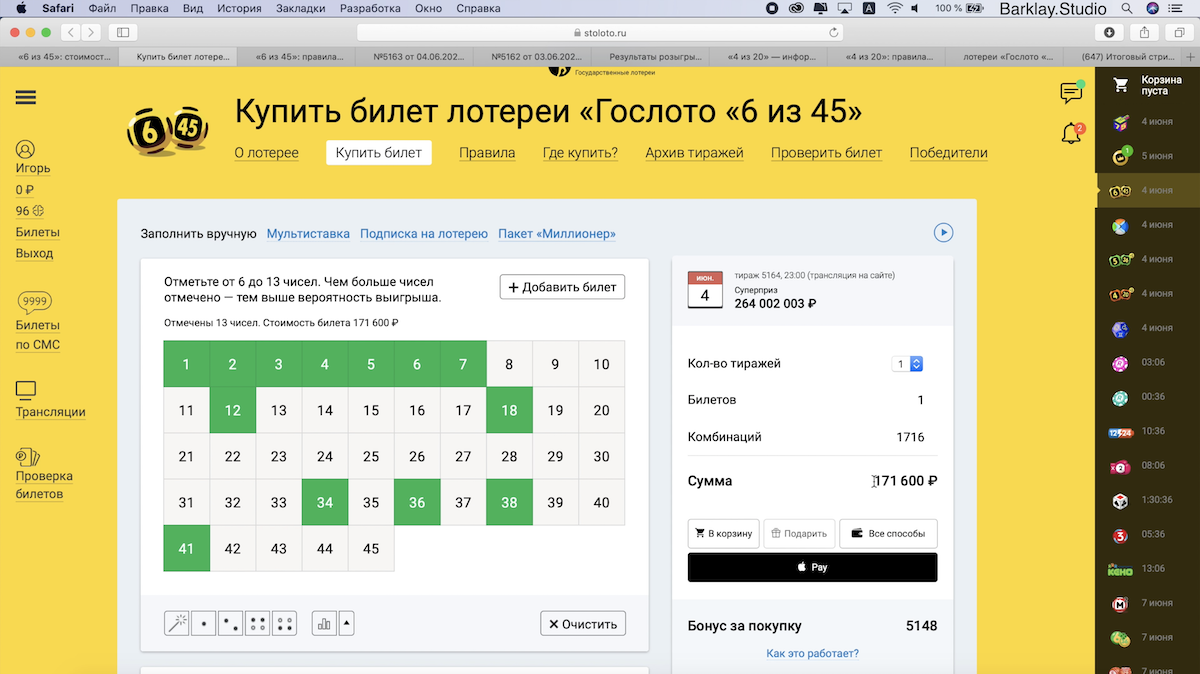Open the hamburger menu on the site

click(x=26, y=97)
